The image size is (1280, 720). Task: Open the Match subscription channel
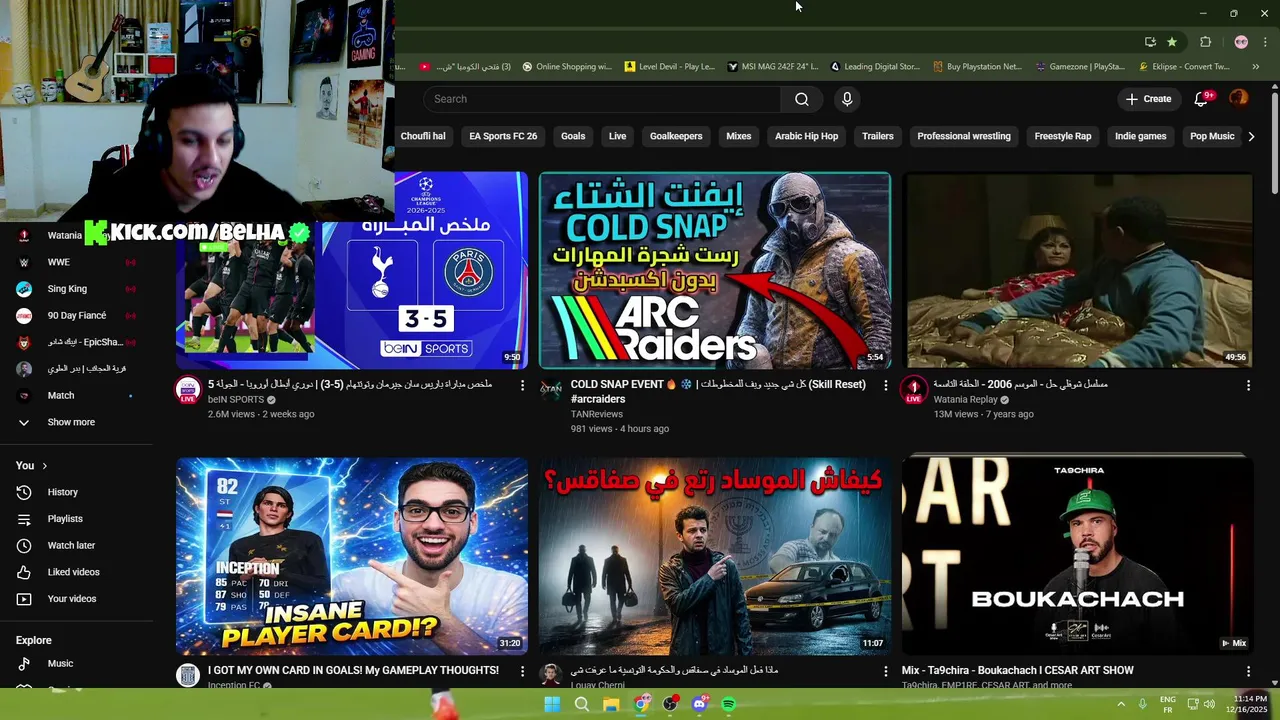coord(76,396)
